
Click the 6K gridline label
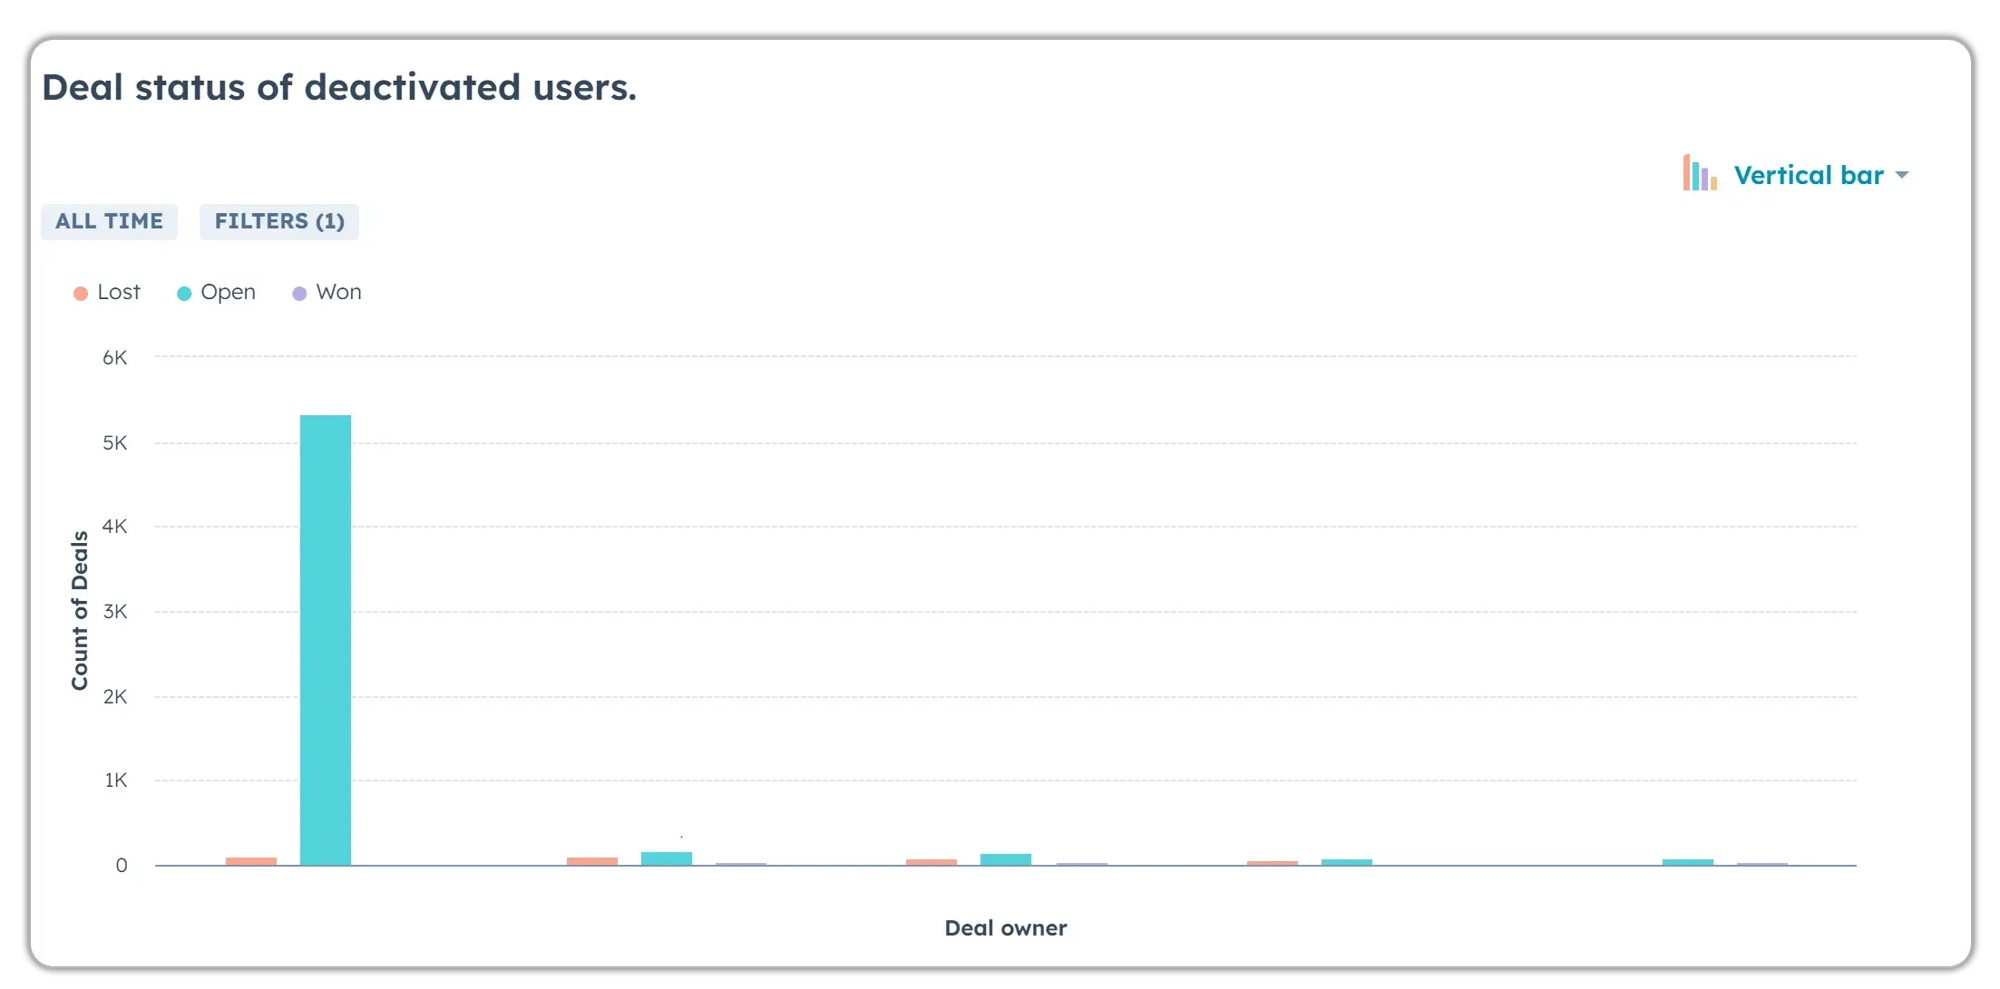(117, 357)
